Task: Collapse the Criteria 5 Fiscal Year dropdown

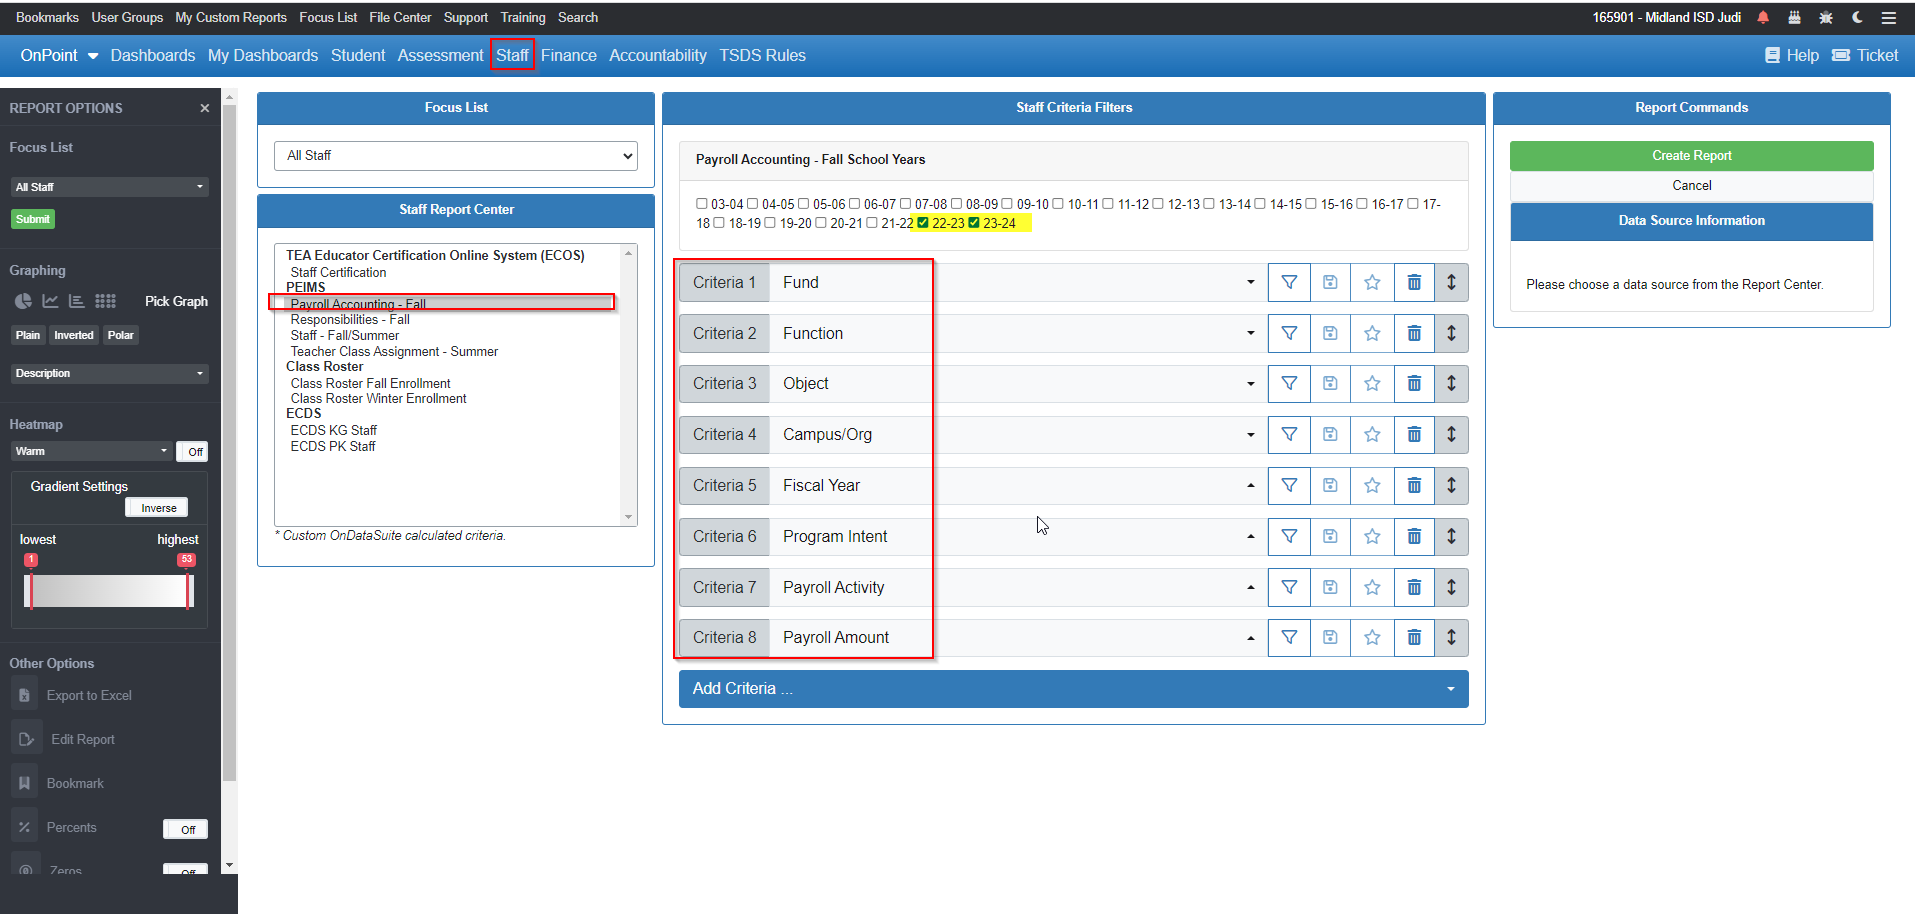Action: [1249, 485]
